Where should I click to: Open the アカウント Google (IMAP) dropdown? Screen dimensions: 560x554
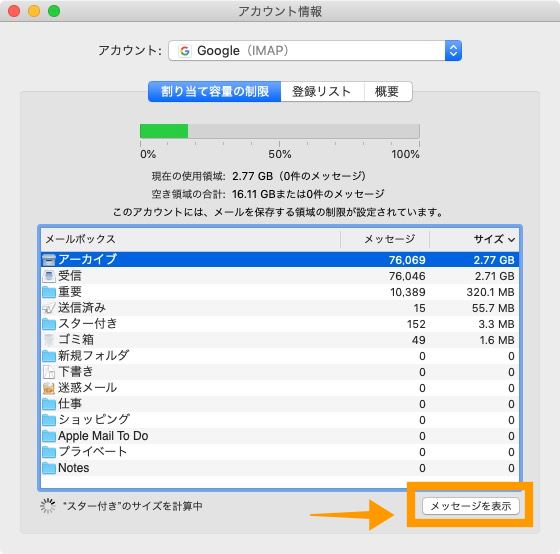[x=315, y=51]
